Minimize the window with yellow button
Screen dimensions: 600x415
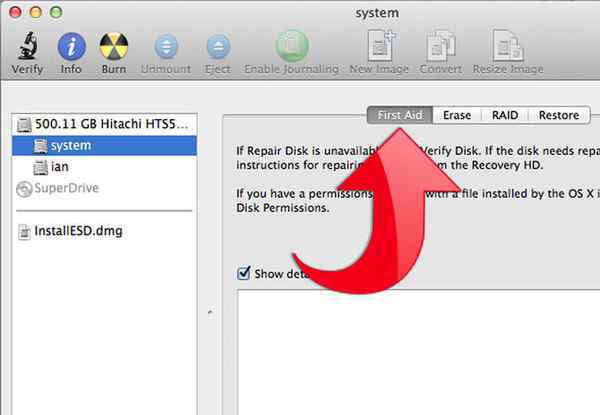click(36, 13)
